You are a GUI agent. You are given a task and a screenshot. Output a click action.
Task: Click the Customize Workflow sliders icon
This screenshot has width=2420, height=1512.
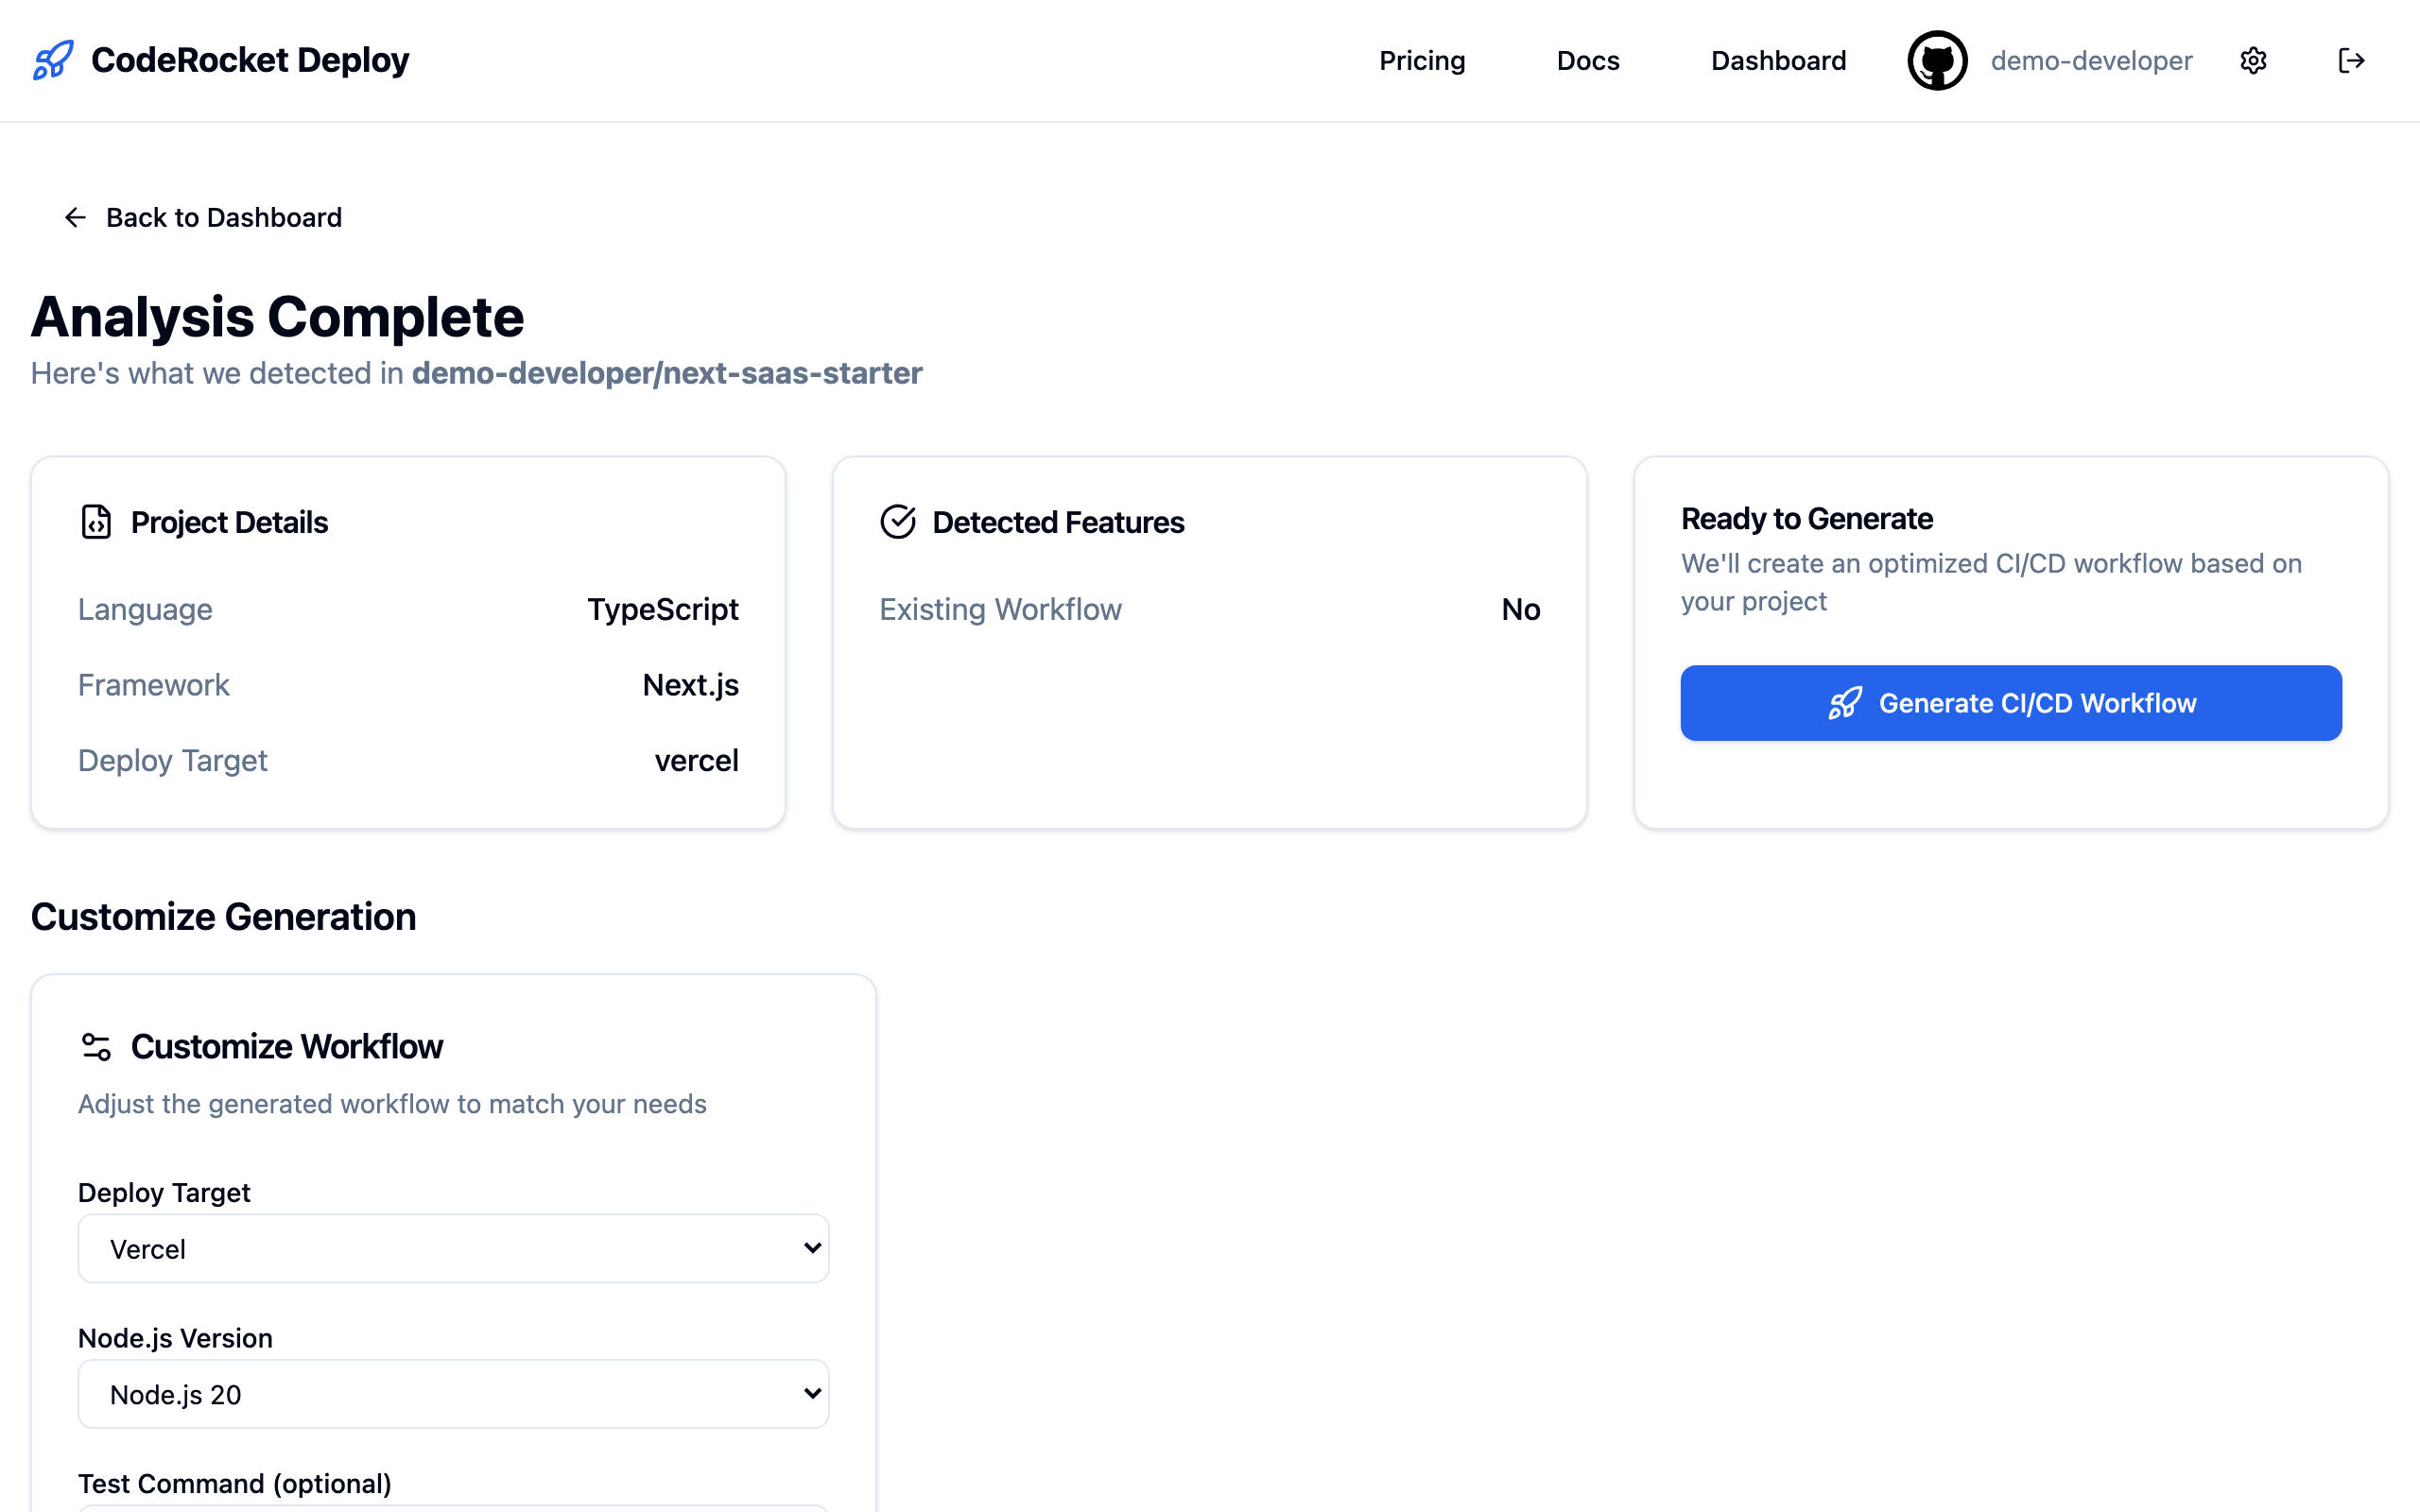pyautogui.click(x=96, y=1047)
